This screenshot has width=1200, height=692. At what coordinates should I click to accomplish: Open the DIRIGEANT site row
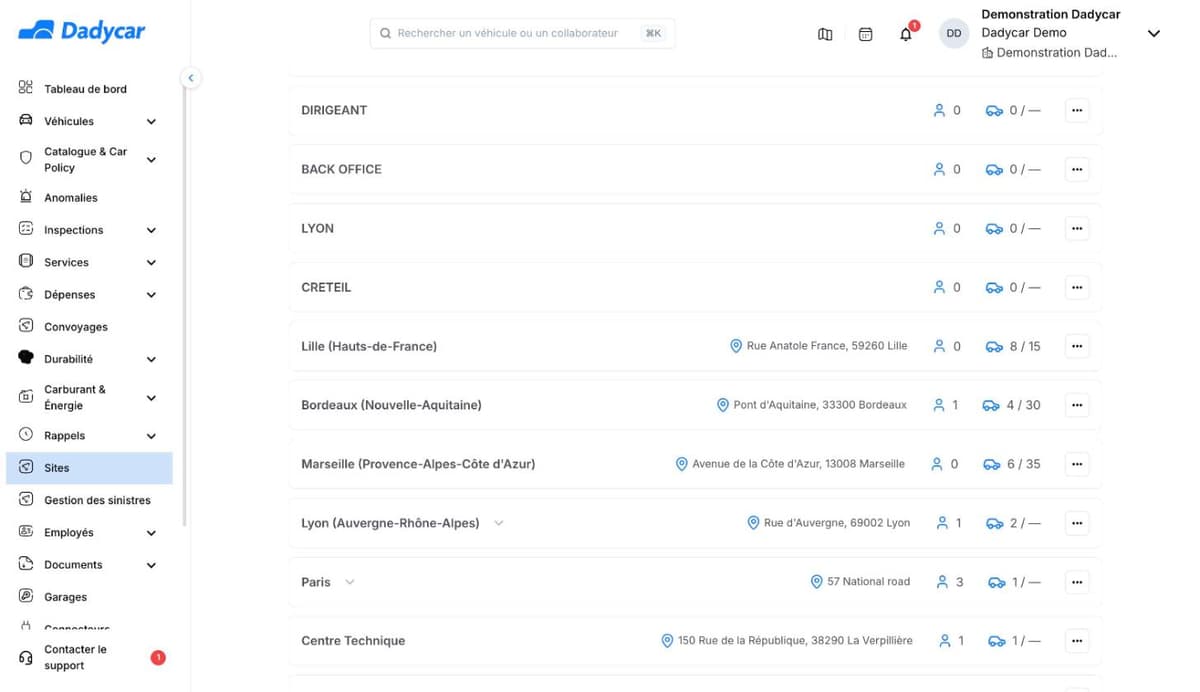tap(695, 110)
